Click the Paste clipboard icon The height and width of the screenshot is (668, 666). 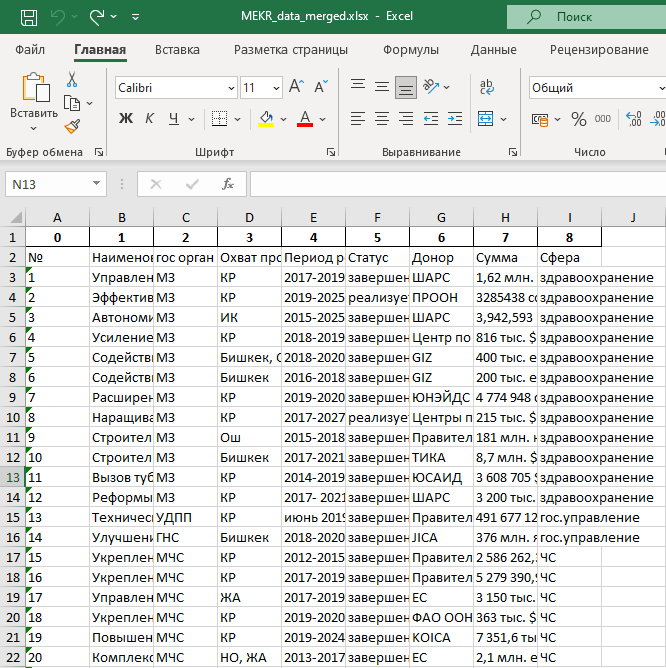(36, 87)
